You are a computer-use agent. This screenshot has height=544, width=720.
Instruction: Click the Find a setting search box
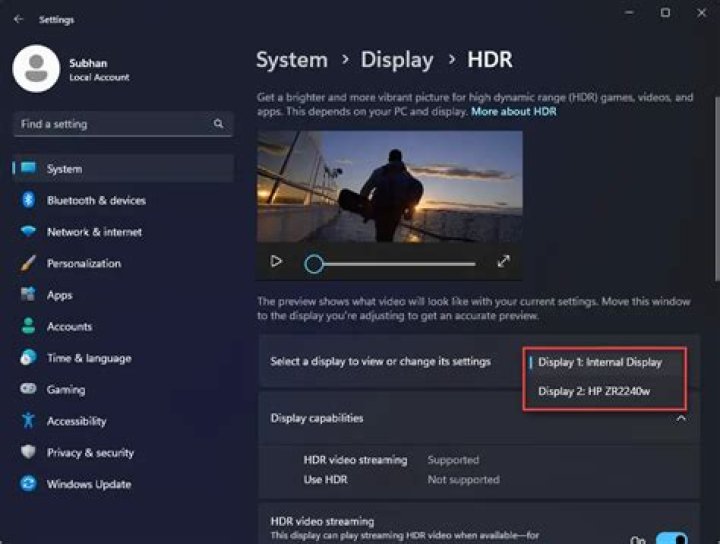pos(110,124)
